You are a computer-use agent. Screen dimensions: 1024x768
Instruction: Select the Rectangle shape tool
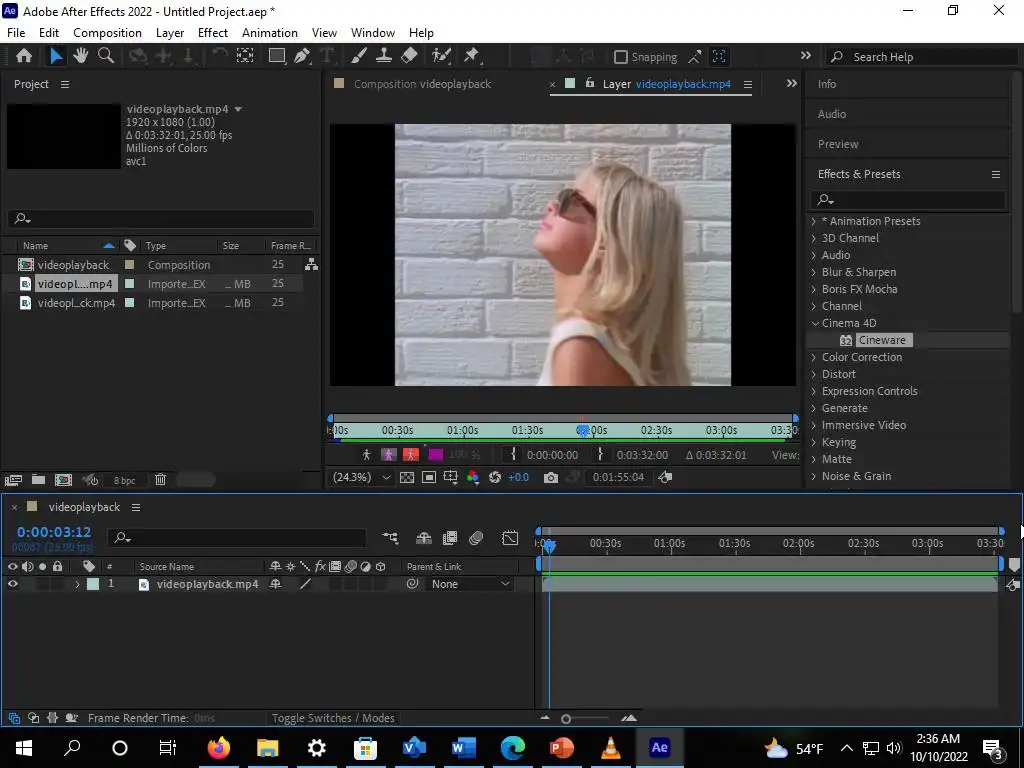(277, 56)
